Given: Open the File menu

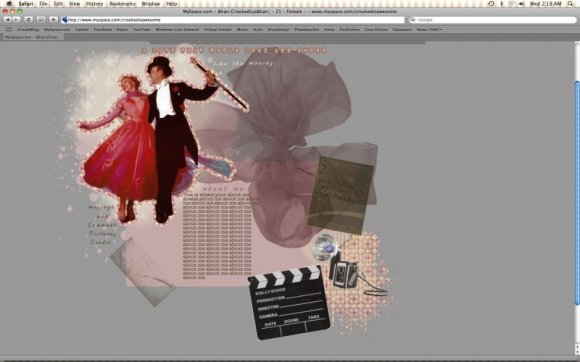Looking at the screenshot, I should pyautogui.click(x=43, y=4).
